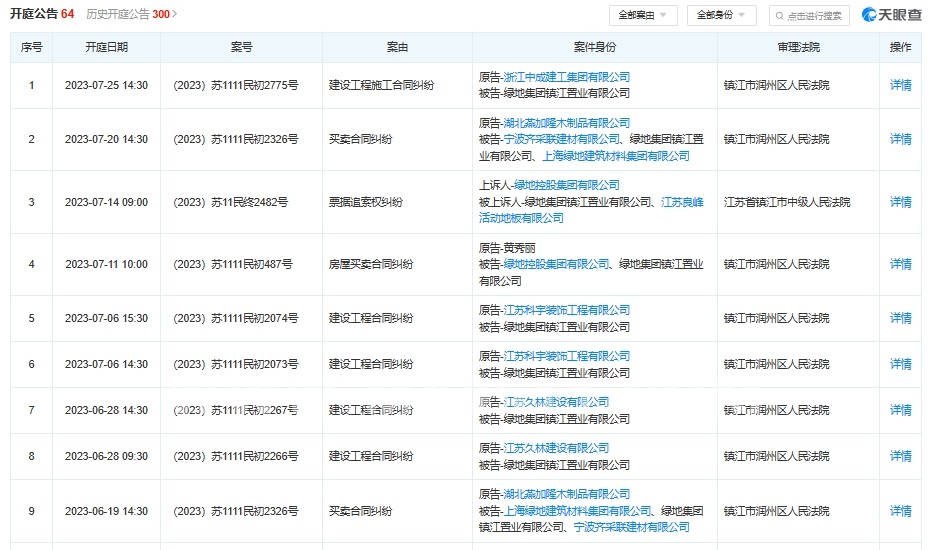The image size is (932, 550).
Task: Open 绿地控股集团有限公司 appellant link in row 3
Action: (x=566, y=186)
